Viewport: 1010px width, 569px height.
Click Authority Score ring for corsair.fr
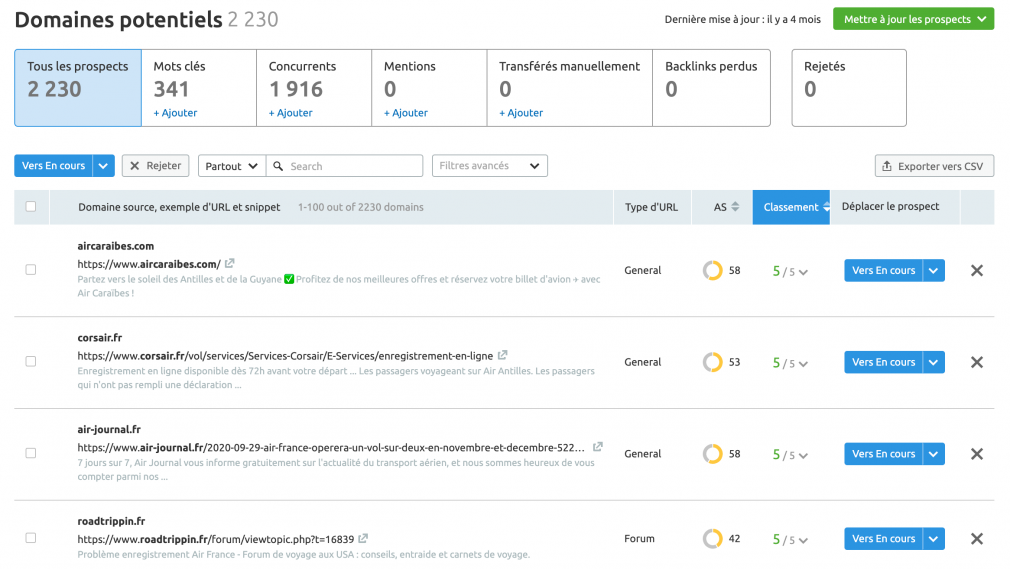click(x=712, y=362)
